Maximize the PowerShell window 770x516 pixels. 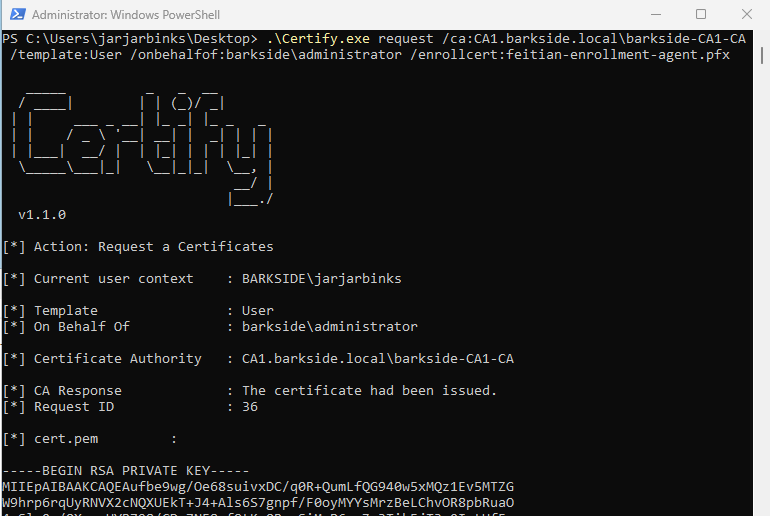coord(700,15)
